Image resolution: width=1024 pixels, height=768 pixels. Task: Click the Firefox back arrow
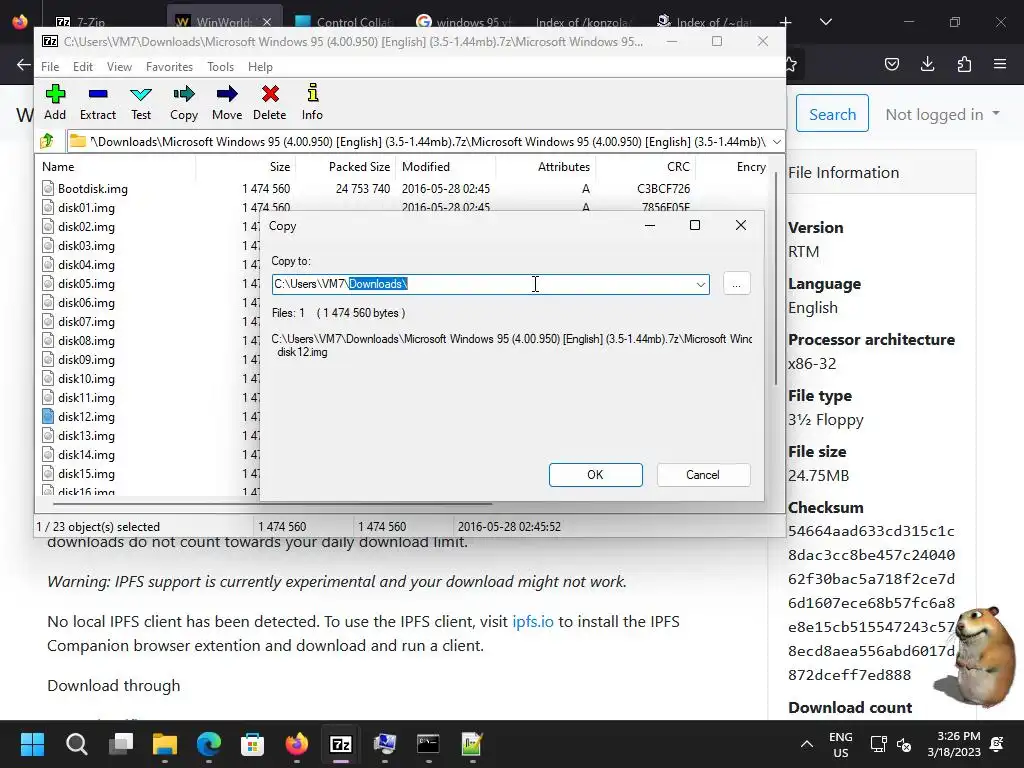click(x=24, y=64)
